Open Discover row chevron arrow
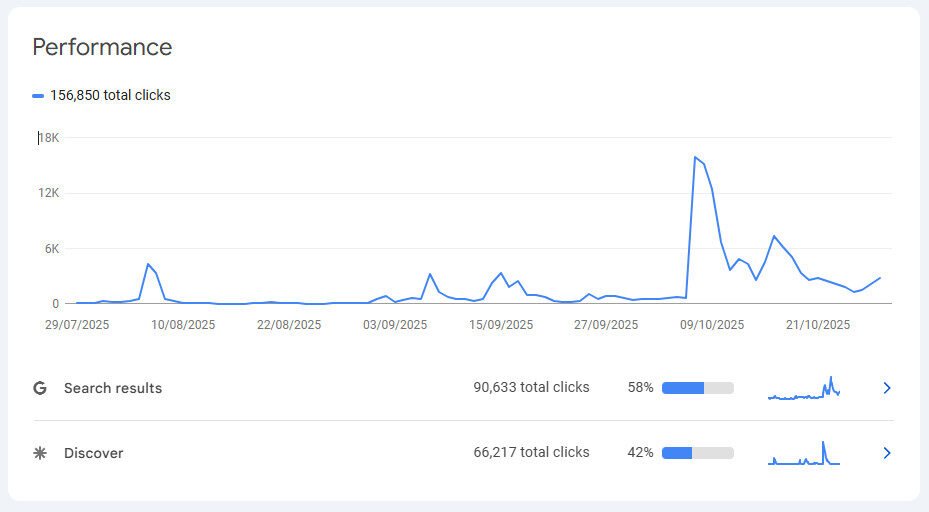Image resolution: width=929 pixels, height=512 pixels. pyautogui.click(x=886, y=453)
